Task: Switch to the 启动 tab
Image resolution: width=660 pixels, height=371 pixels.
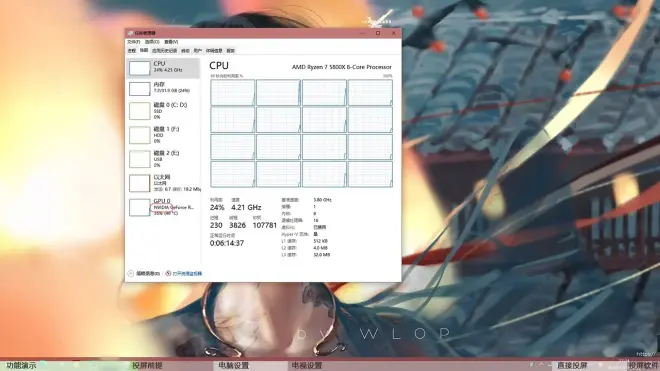Action: pos(185,51)
